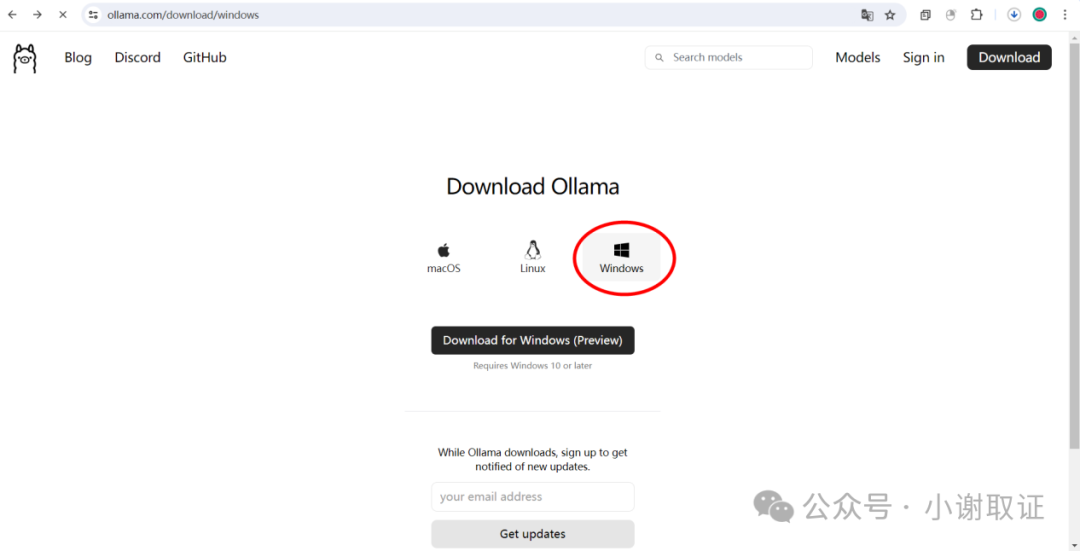This screenshot has height=551, width=1080.
Task: Click the Requires Windows 10 or later text
Action: click(532, 366)
